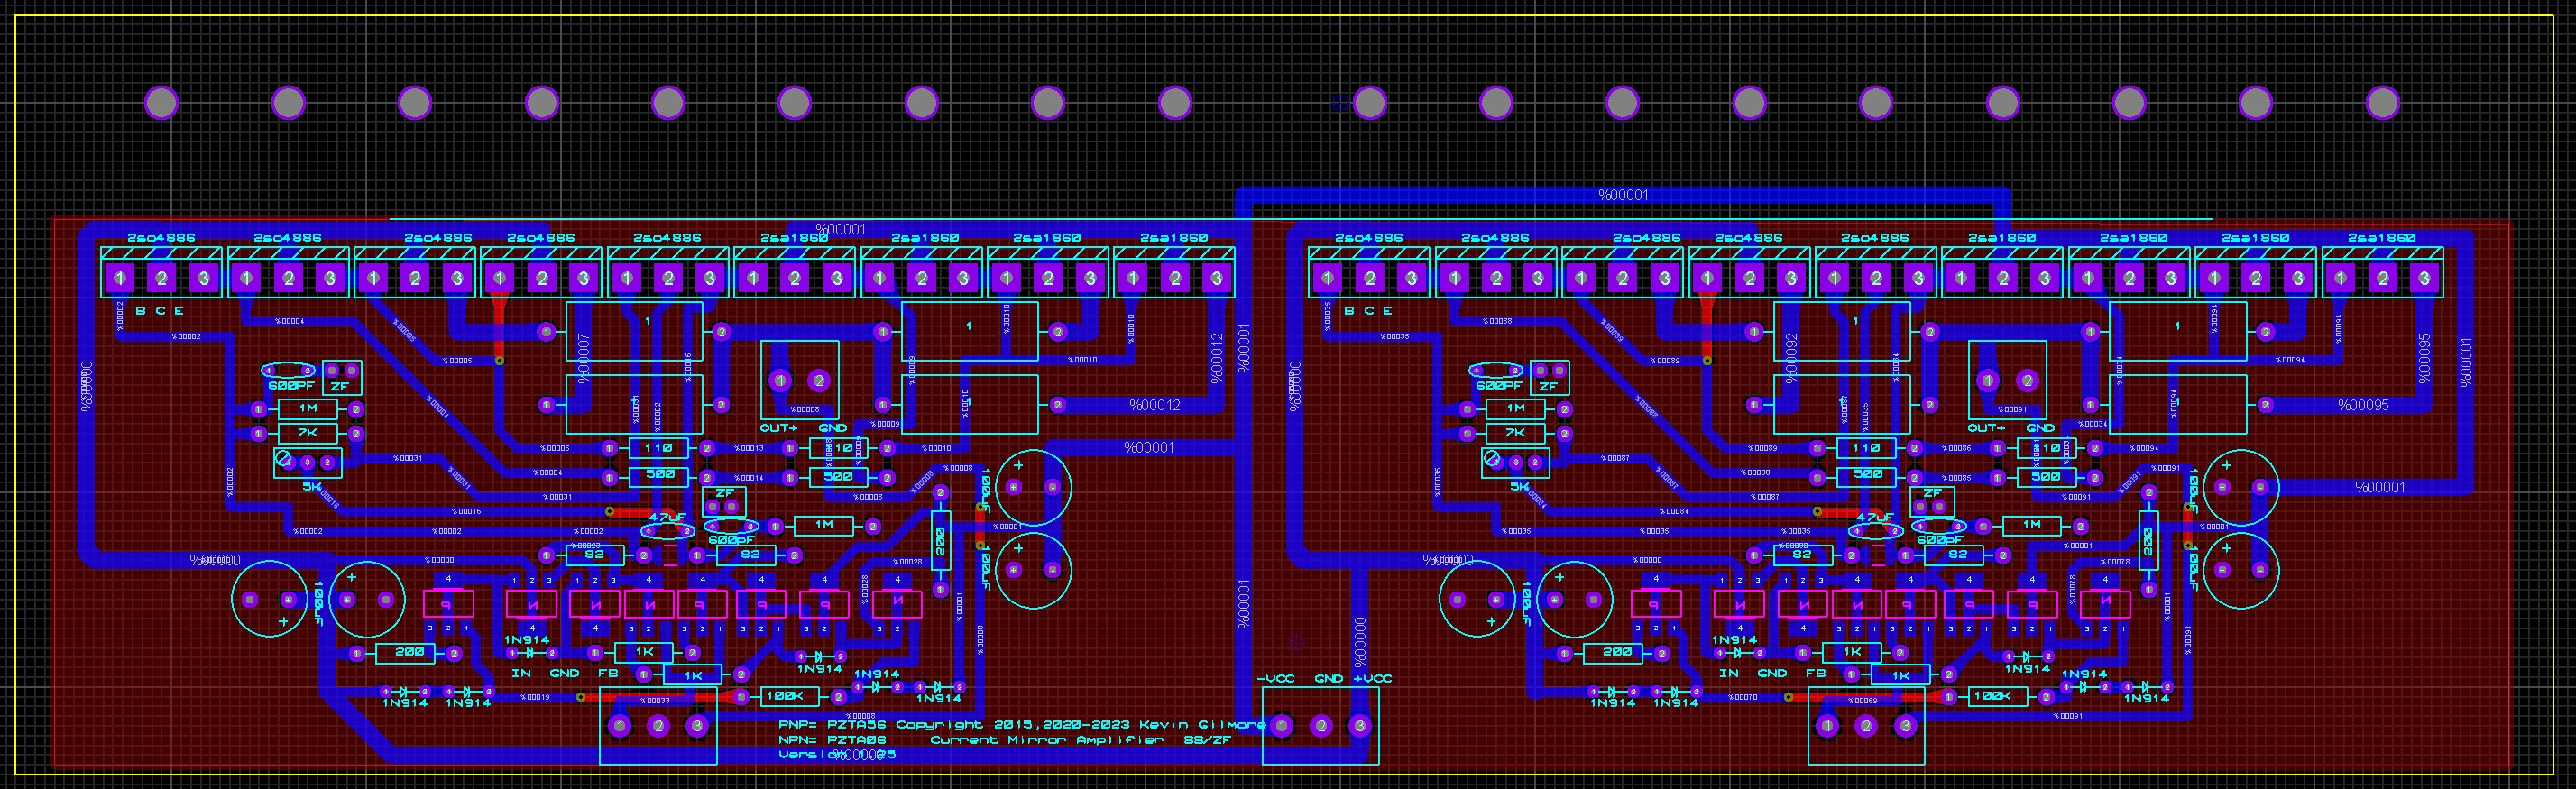Select the Current Mirror Amplifier text label
Image resolution: width=2576 pixels, height=789 pixels.
[1046, 740]
